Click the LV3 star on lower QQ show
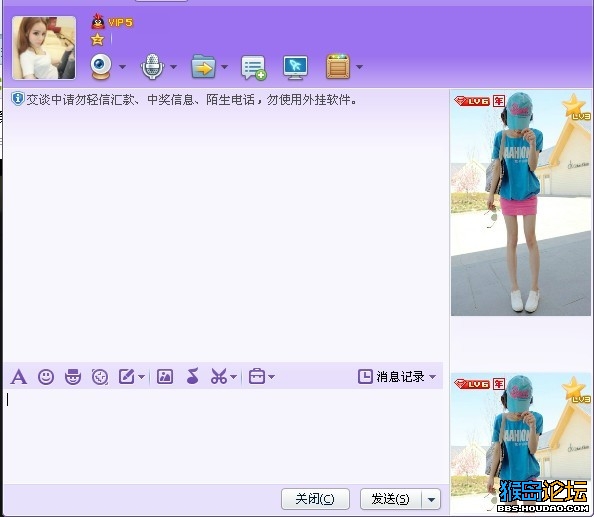 [576, 390]
